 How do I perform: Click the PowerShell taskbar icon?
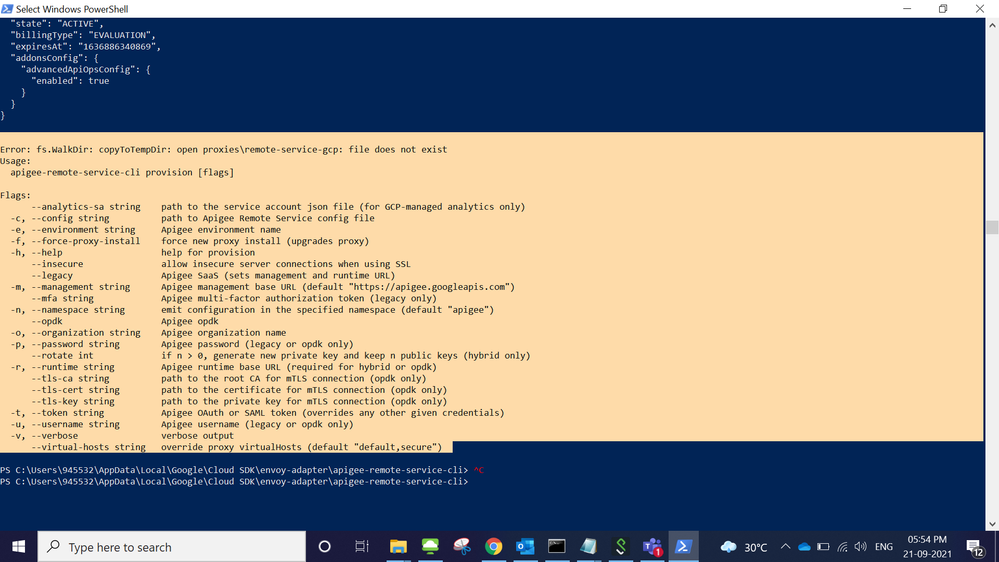pyautogui.click(x=683, y=547)
